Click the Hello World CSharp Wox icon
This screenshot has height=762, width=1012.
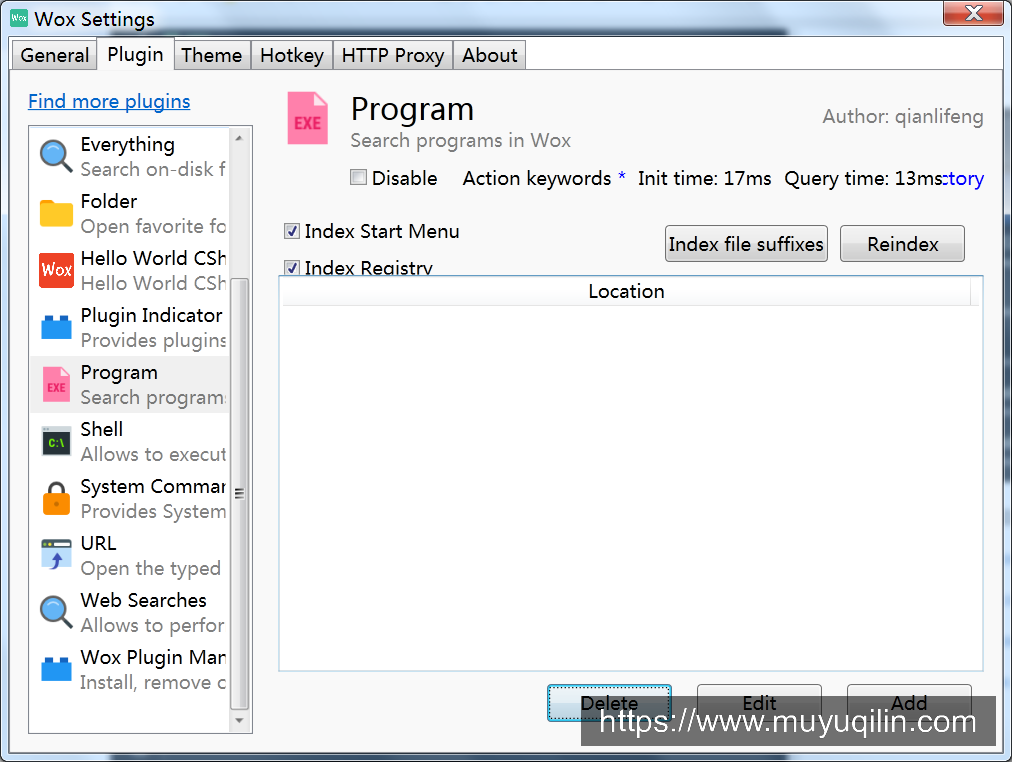point(56,270)
